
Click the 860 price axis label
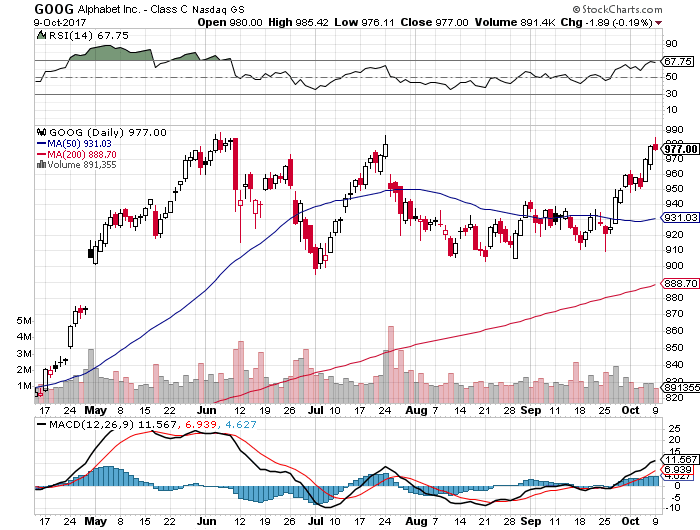[674, 330]
